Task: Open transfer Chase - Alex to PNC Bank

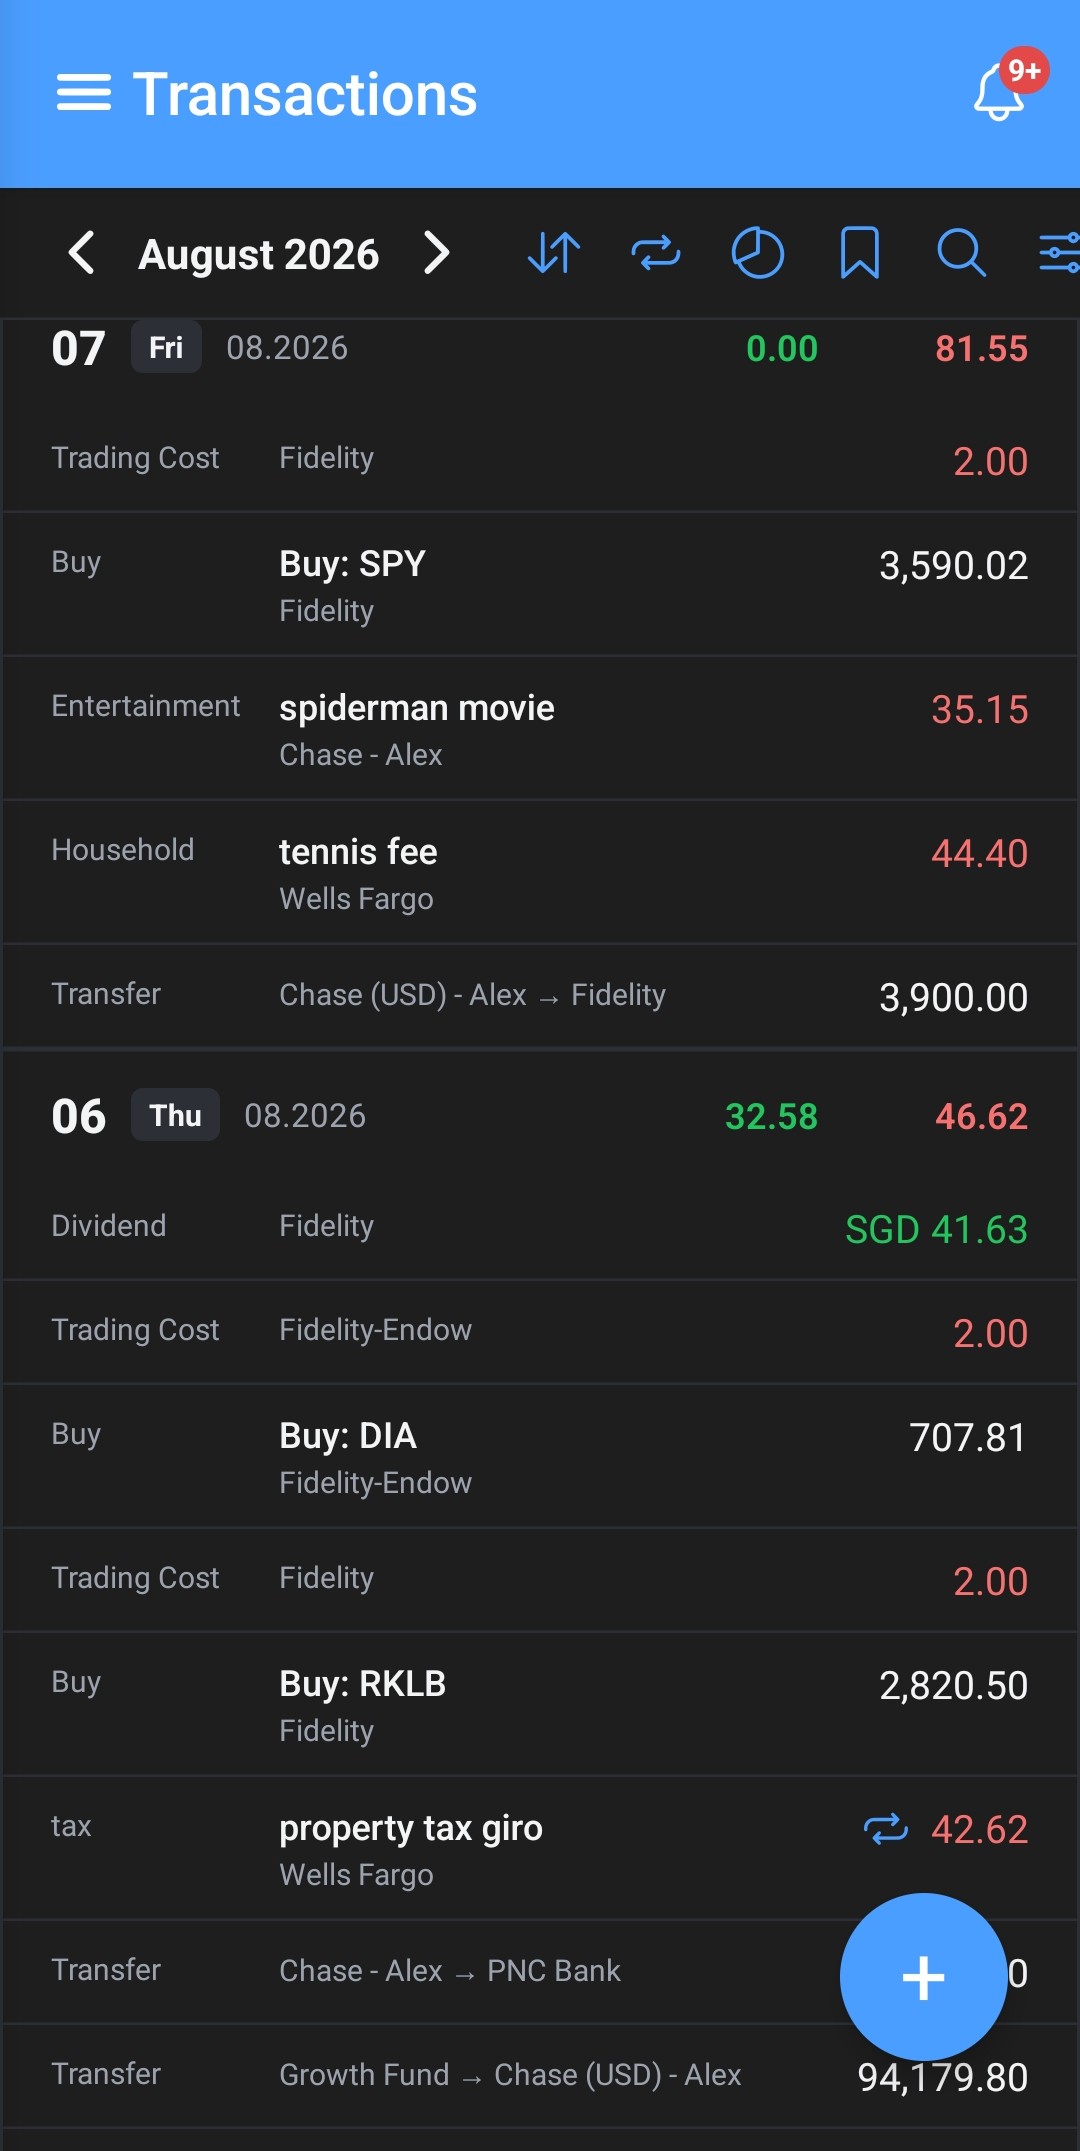Action: tap(540, 1972)
